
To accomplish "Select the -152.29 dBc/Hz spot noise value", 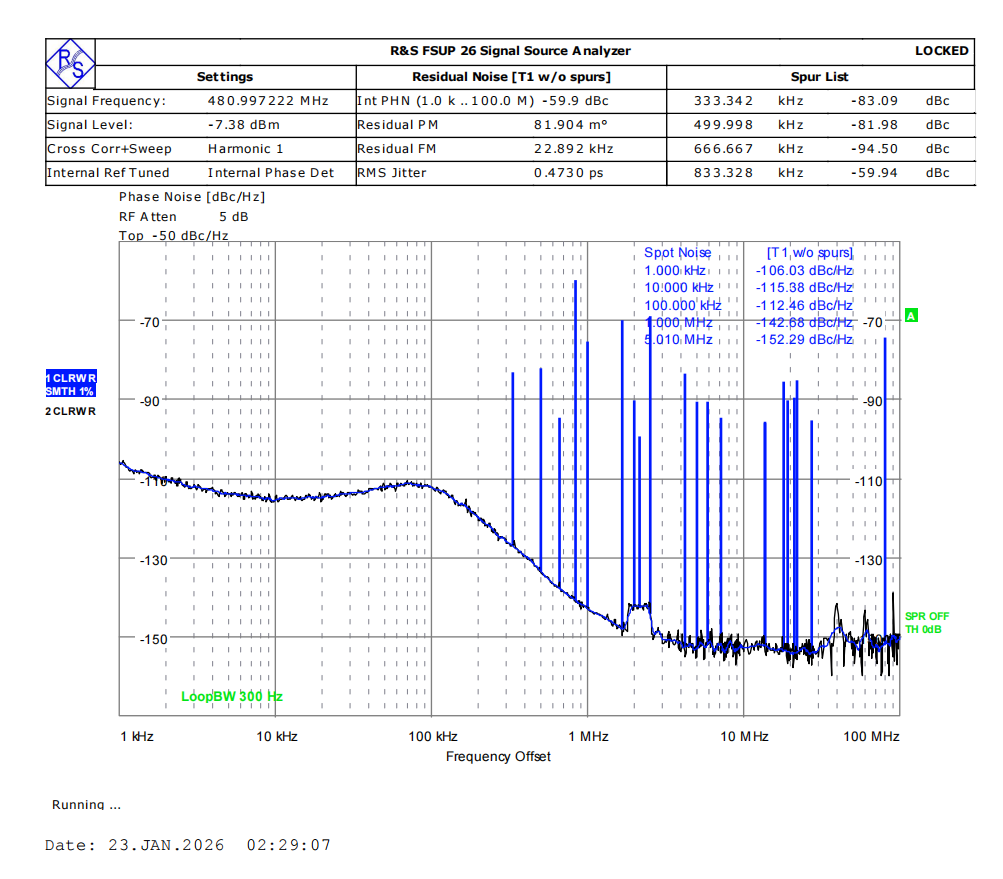I will [x=804, y=340].
